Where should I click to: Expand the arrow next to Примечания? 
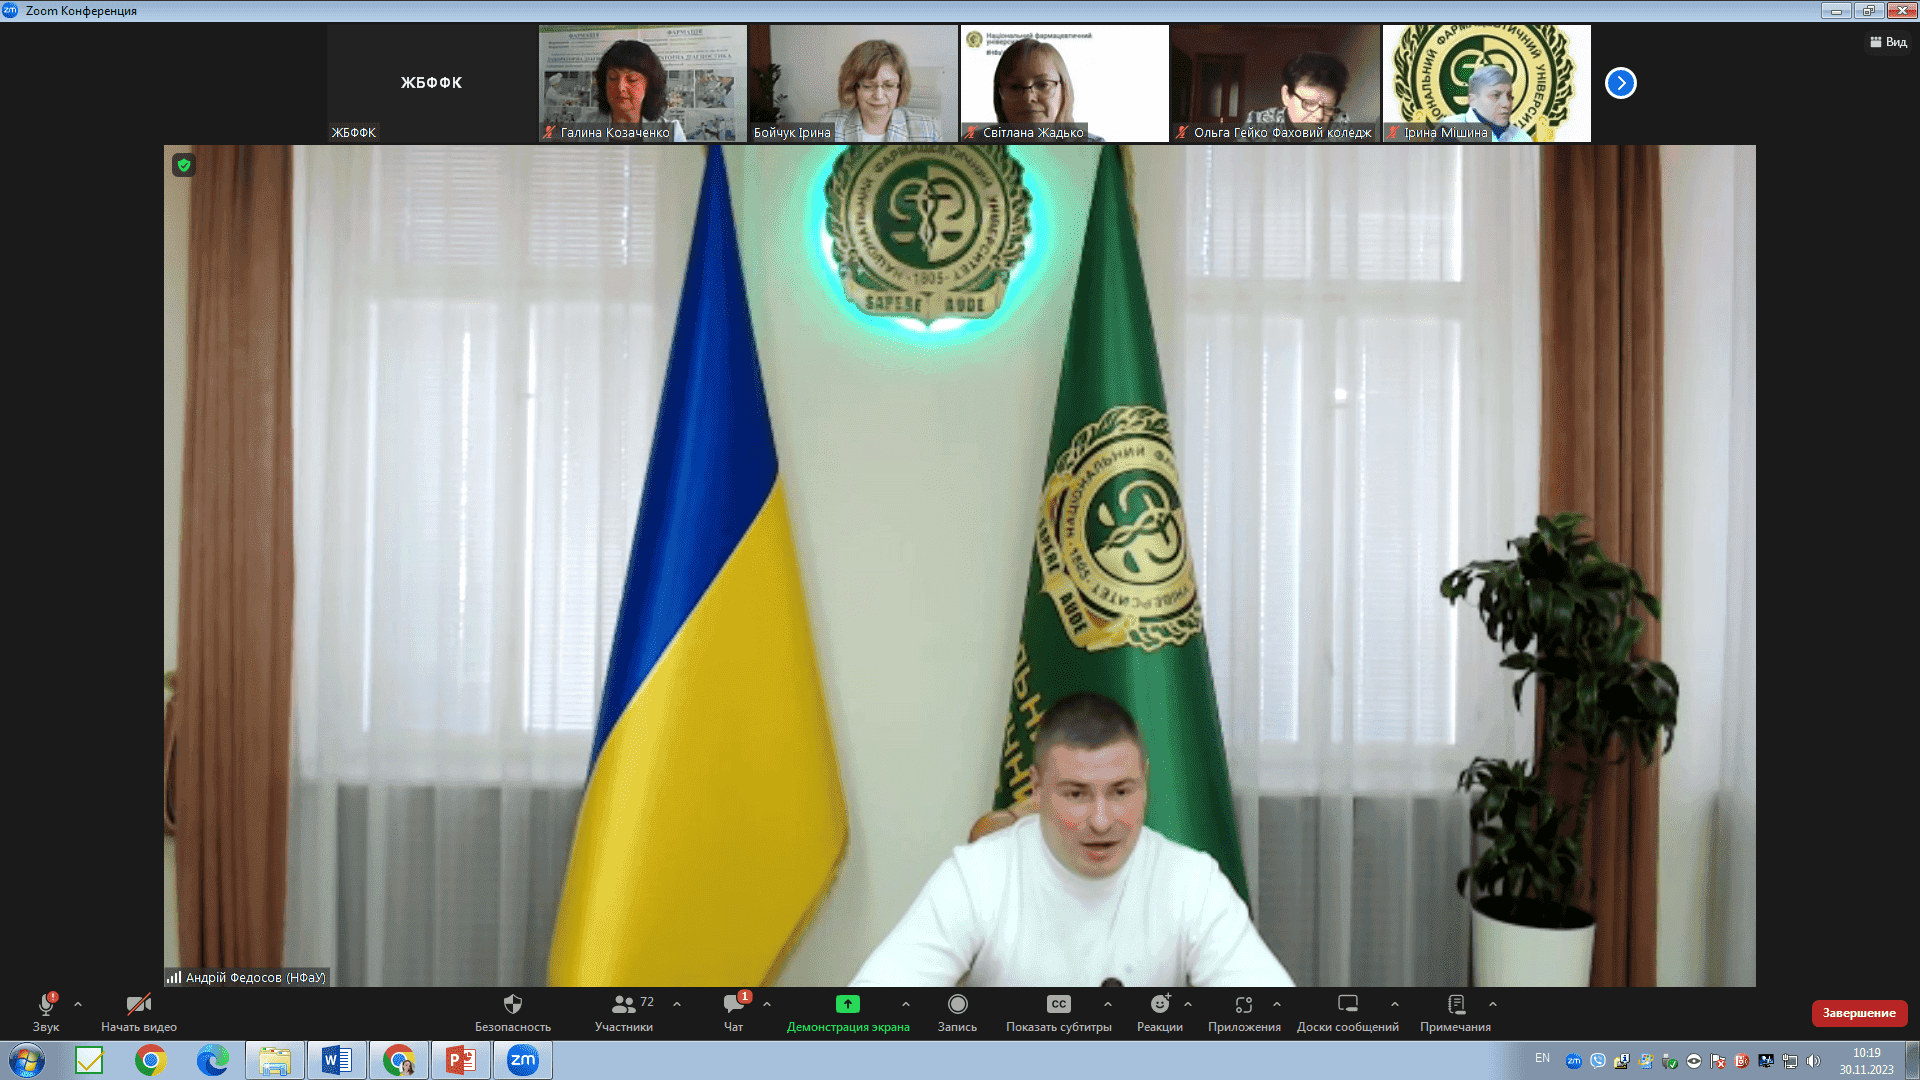point(1493,1004)
